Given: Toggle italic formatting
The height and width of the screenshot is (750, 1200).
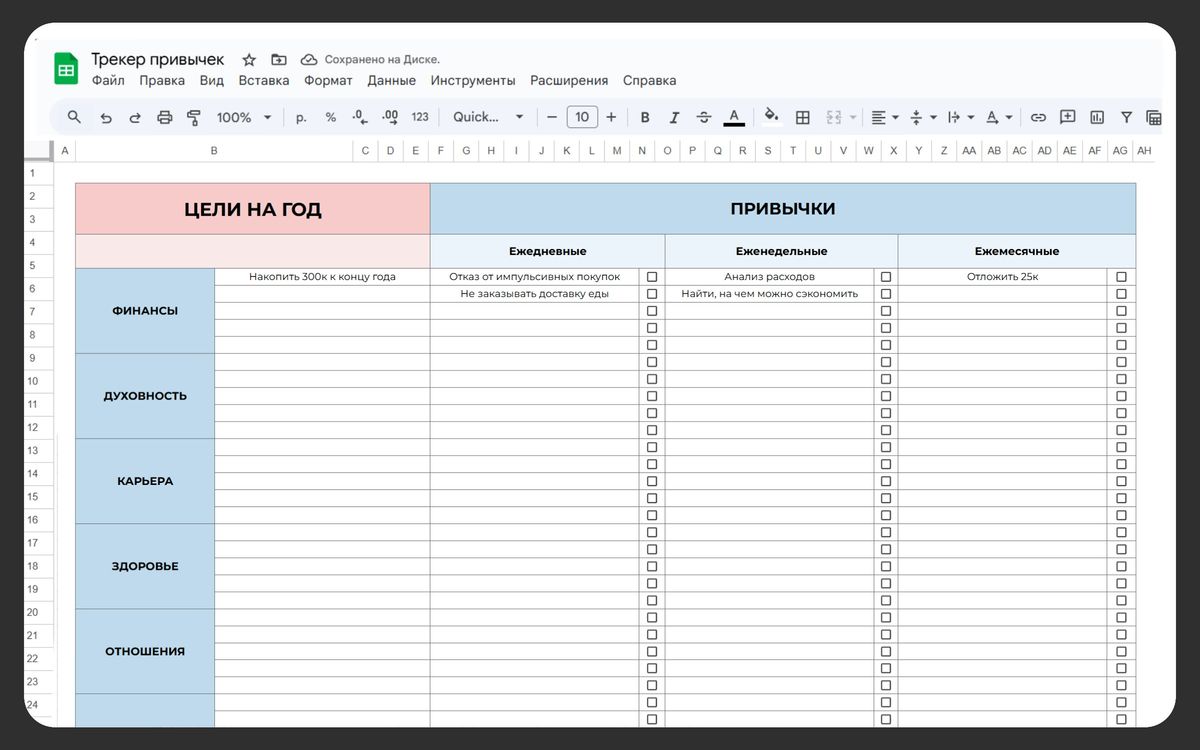Looking at the screenshot, I should (x=674, y=118).
